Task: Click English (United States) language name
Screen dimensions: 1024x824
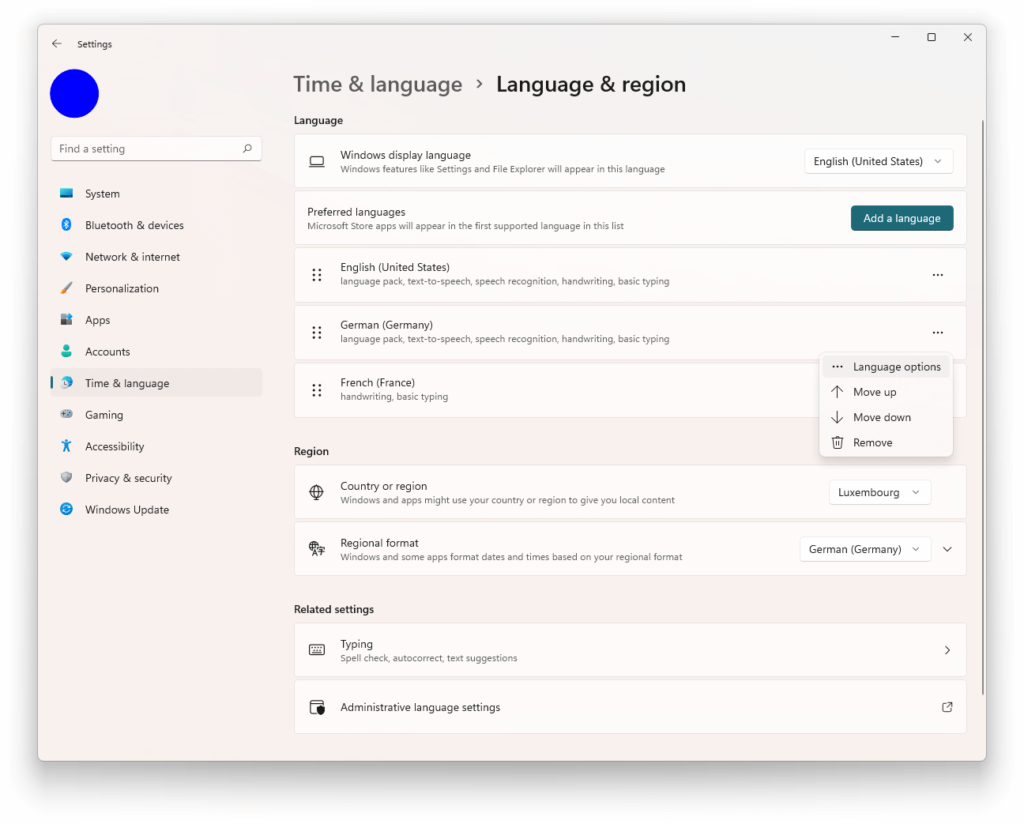Action: pos(395,267)
